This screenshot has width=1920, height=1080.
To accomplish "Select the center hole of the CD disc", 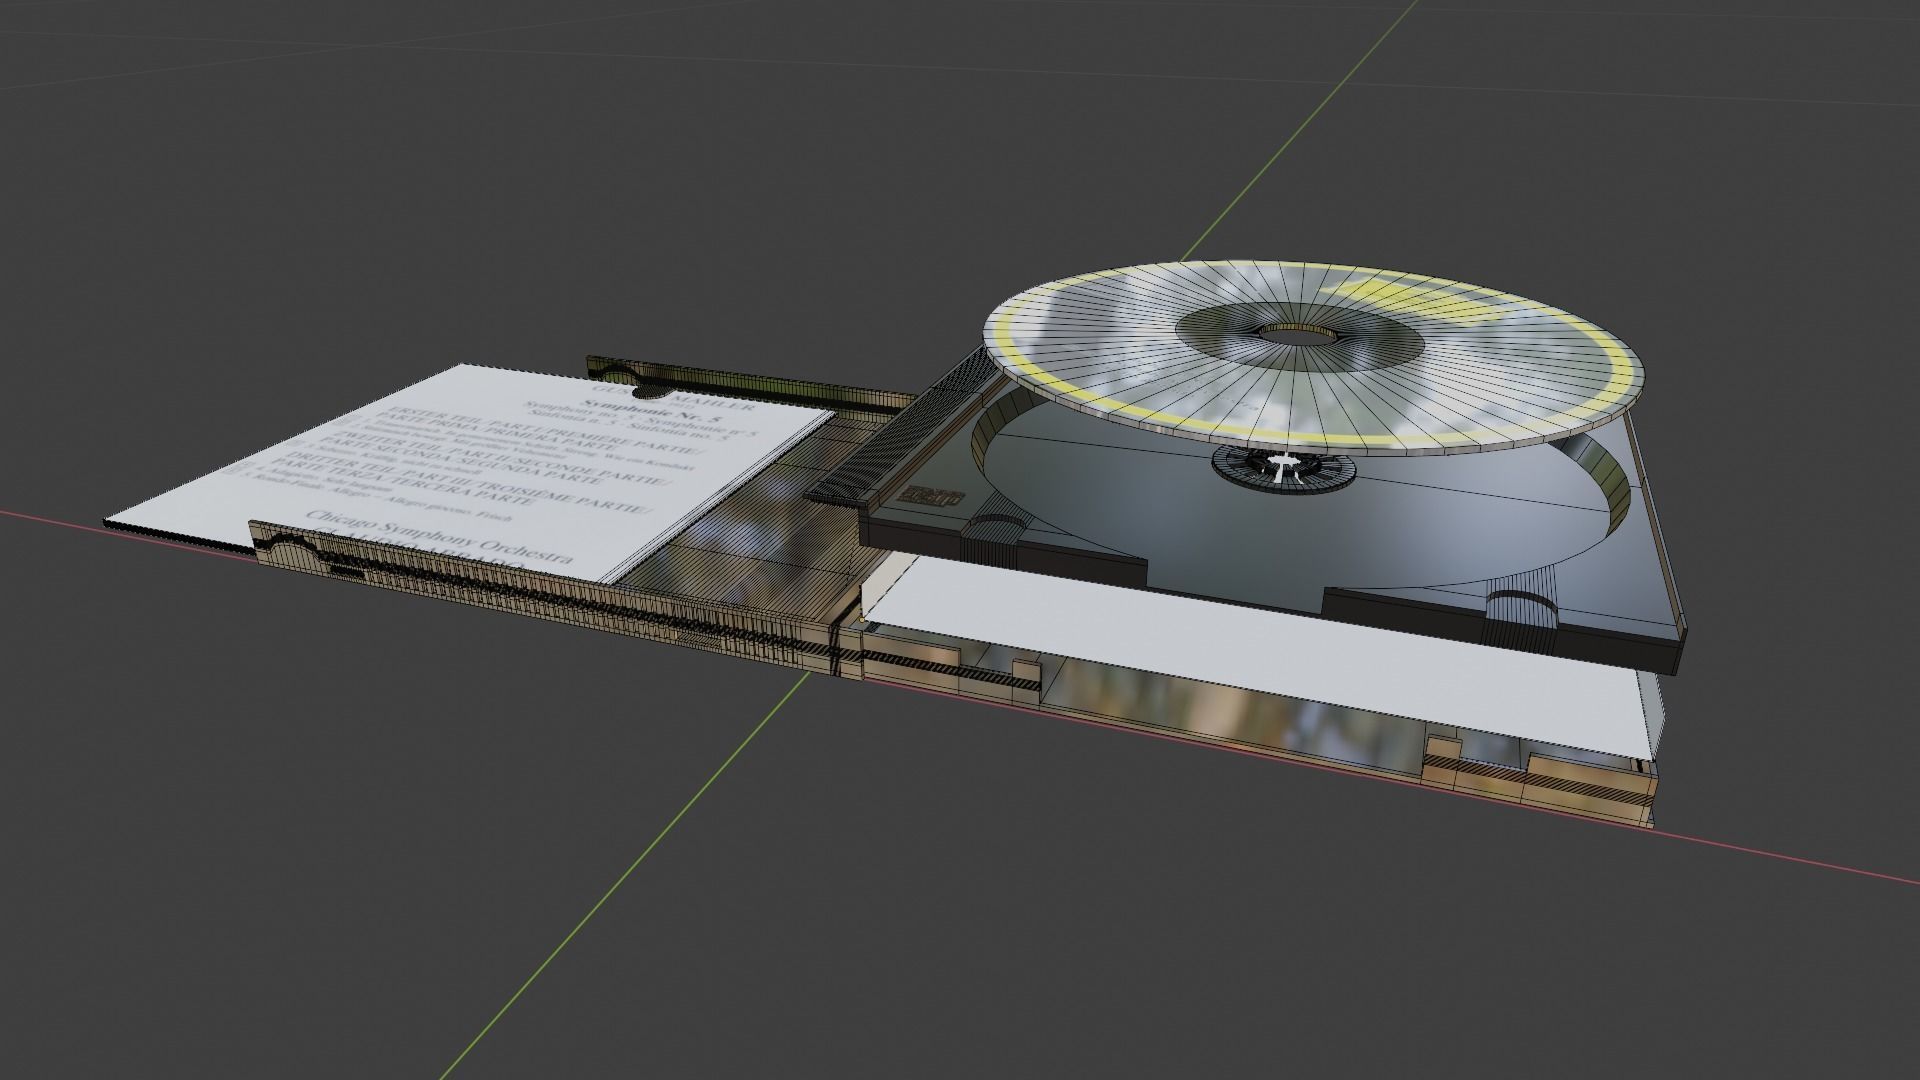I will coord(1300,335).
